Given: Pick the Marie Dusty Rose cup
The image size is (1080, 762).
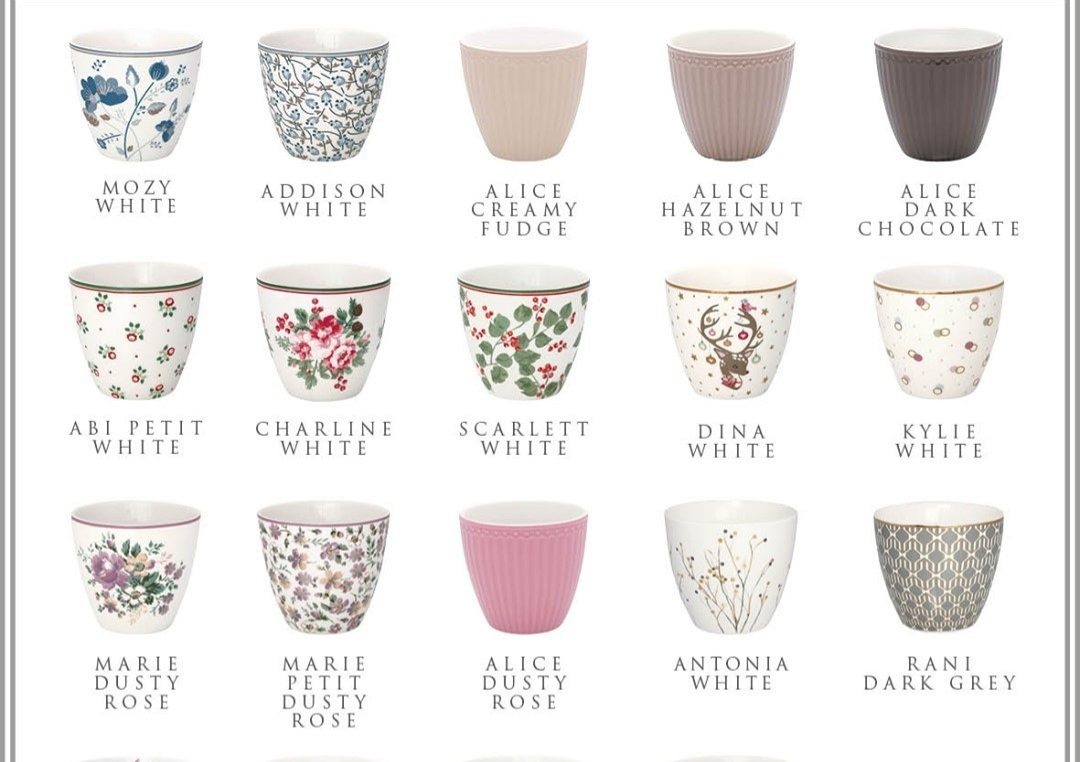Looking at the screenshot, I should (136, 567).
